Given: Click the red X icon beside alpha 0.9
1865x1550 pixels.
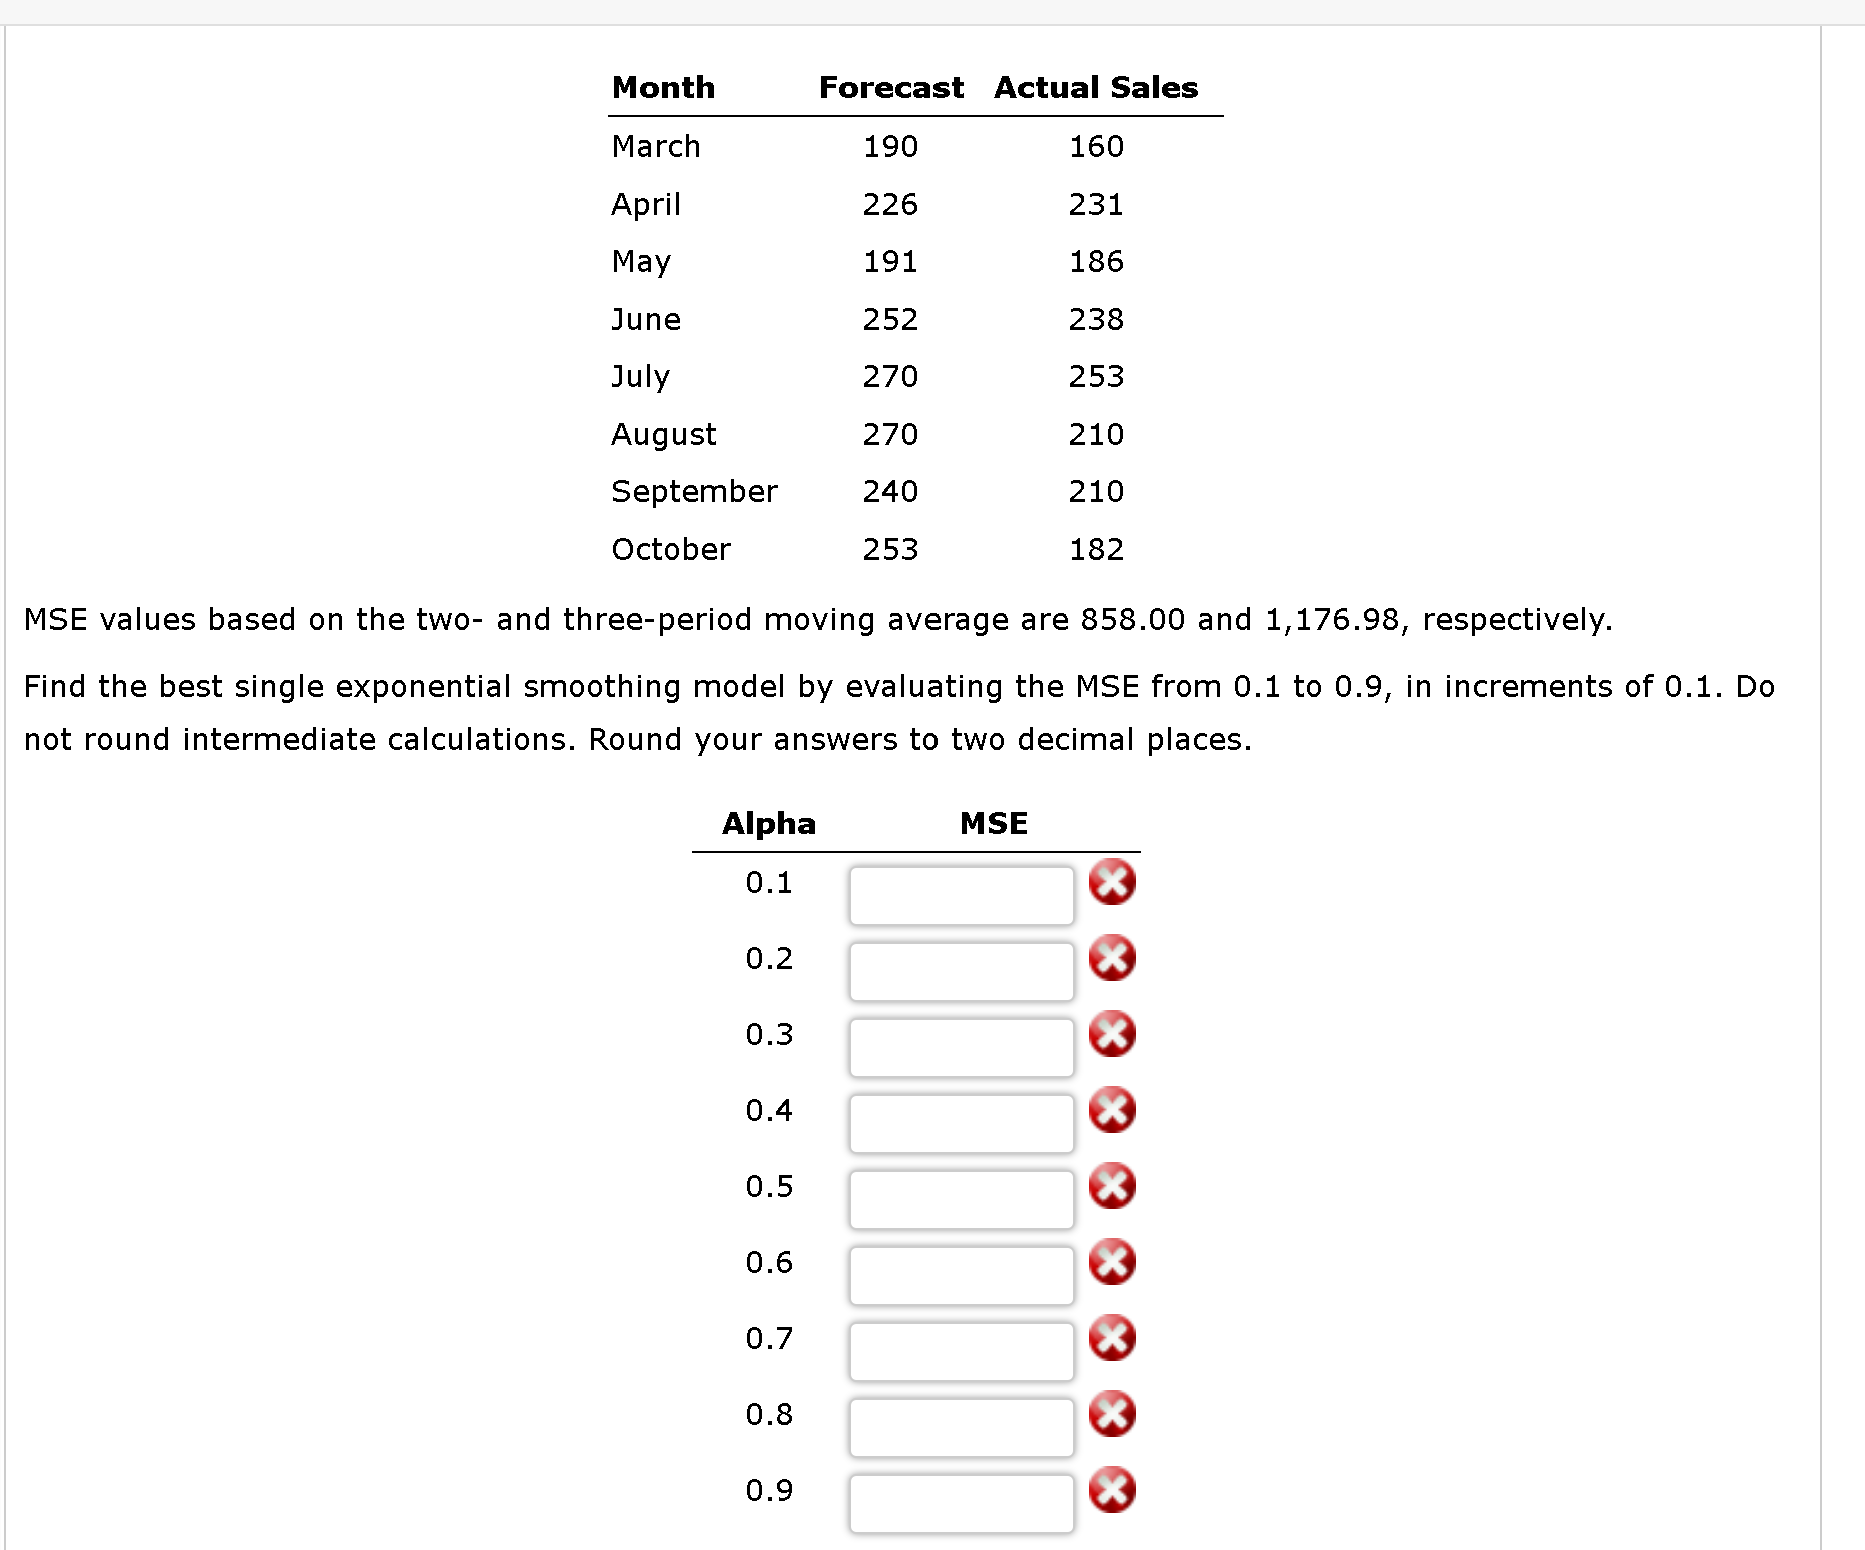Looking at the screenshot, I should coord(1113,1490).
